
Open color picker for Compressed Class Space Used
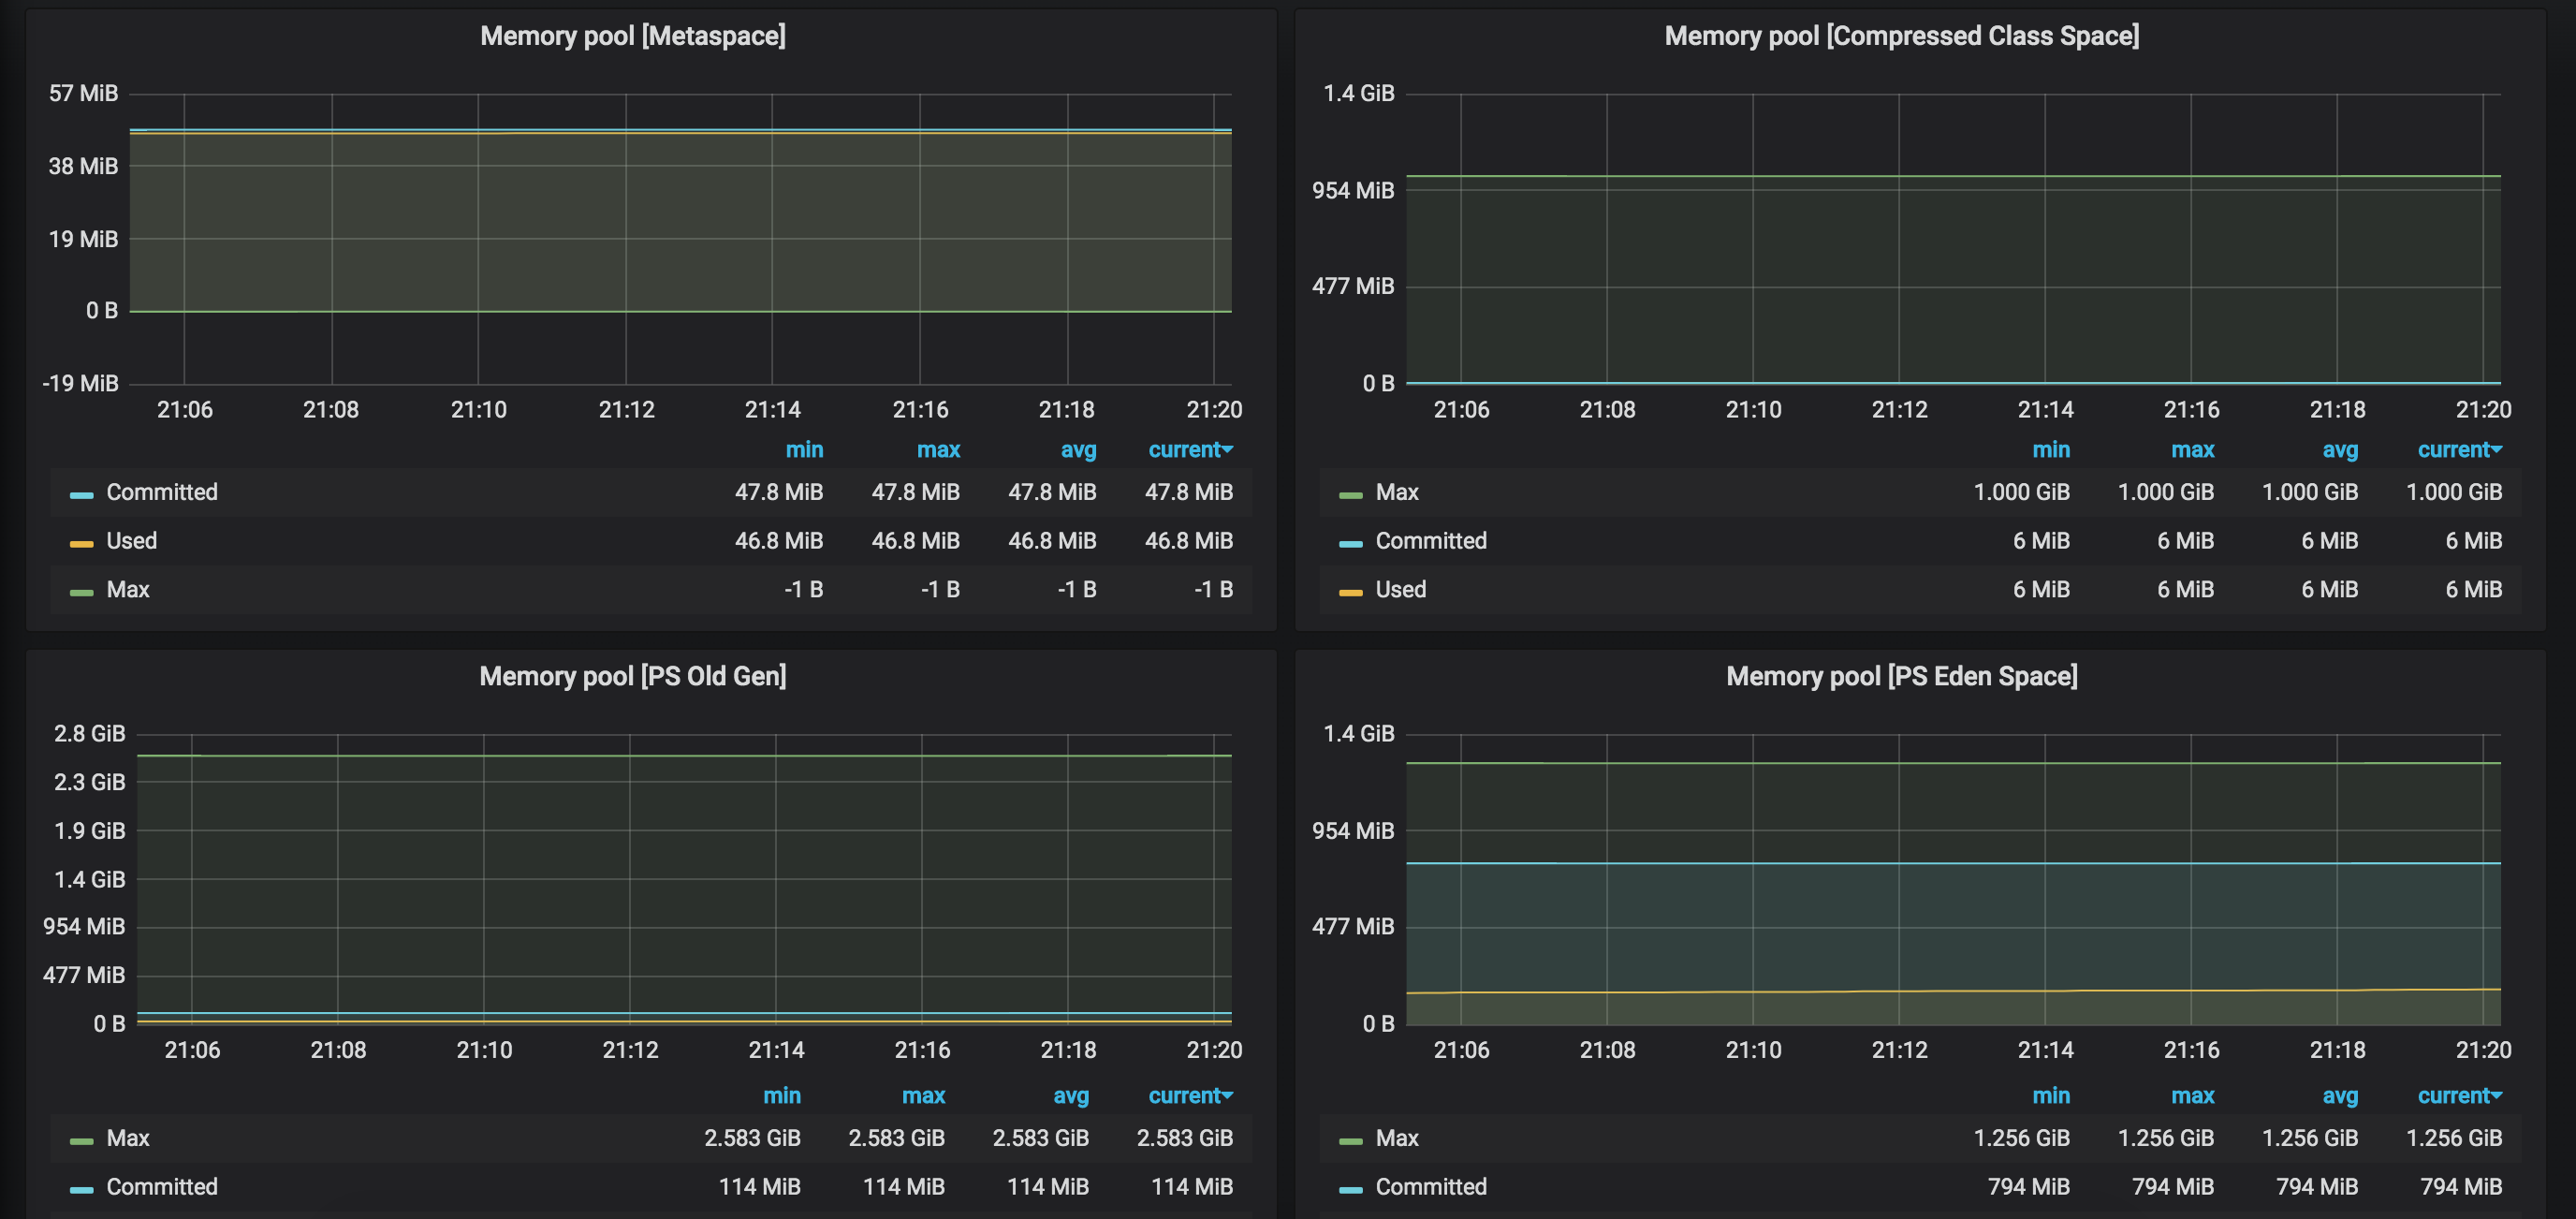click(x=1350, y=593)
